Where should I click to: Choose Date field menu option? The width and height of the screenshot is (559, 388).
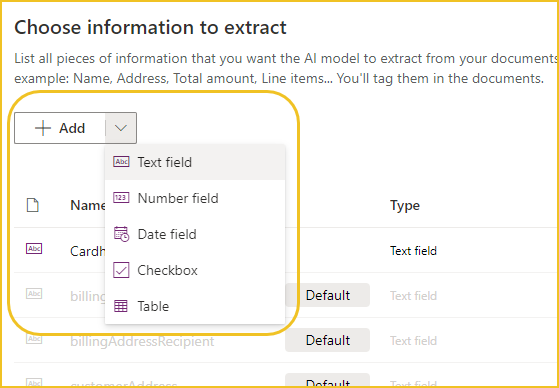(195, 234)
